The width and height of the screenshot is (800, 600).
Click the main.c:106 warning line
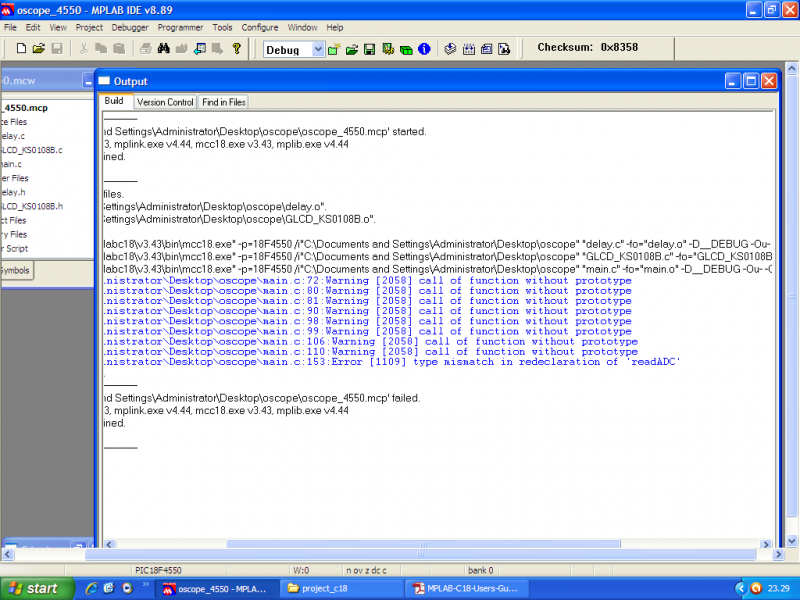pos(370,342)
